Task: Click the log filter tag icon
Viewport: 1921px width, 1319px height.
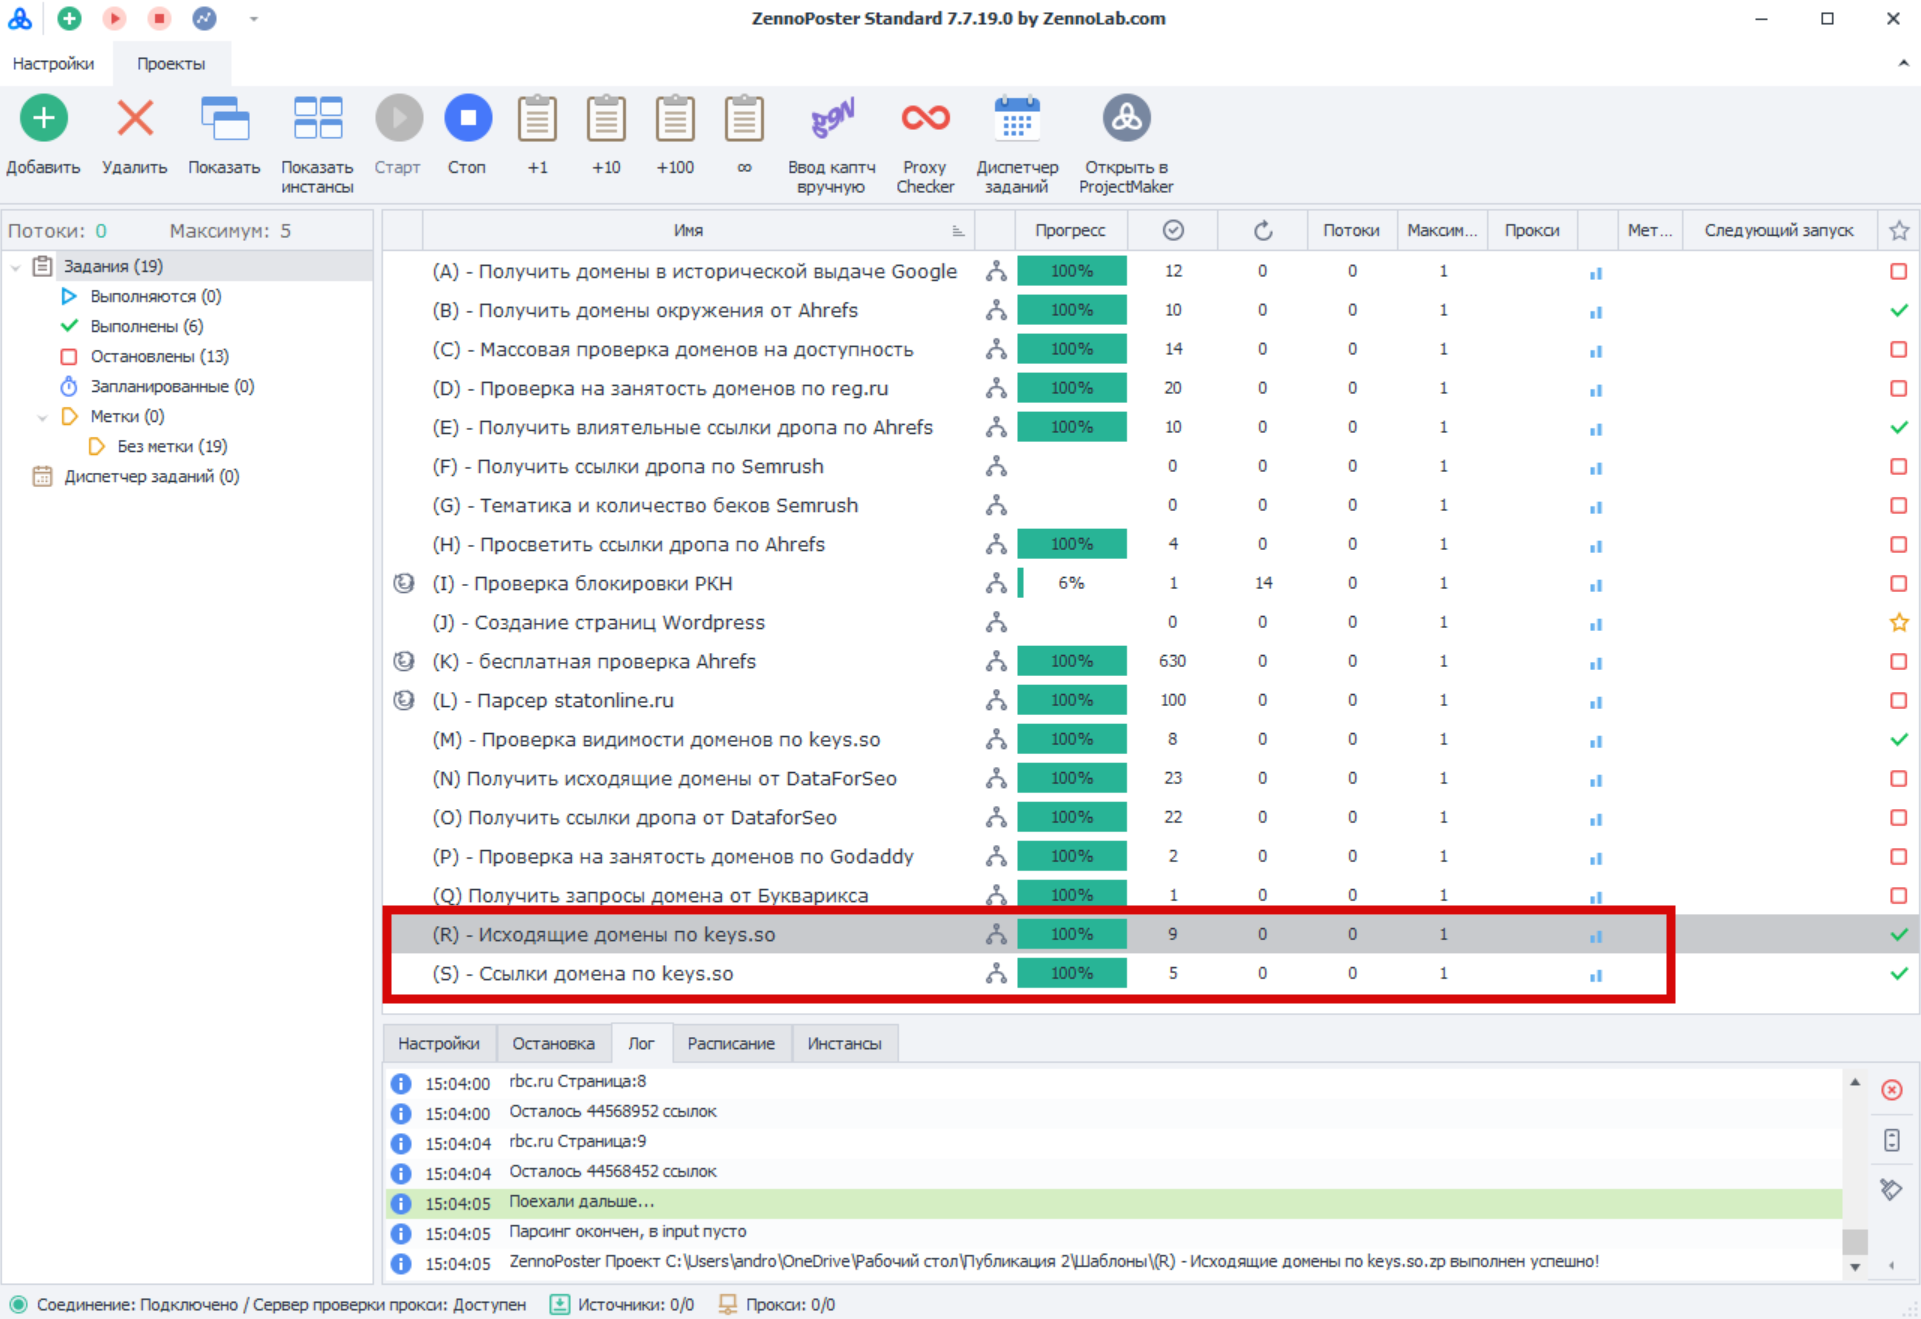Action: point(1891,1190)
